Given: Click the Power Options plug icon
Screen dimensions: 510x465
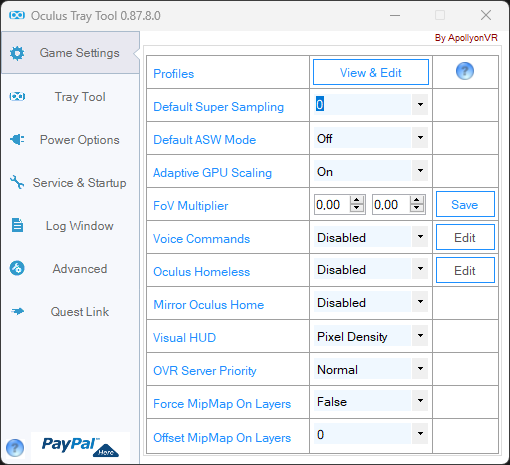Looking at the screenshot, I should point(17,139).
